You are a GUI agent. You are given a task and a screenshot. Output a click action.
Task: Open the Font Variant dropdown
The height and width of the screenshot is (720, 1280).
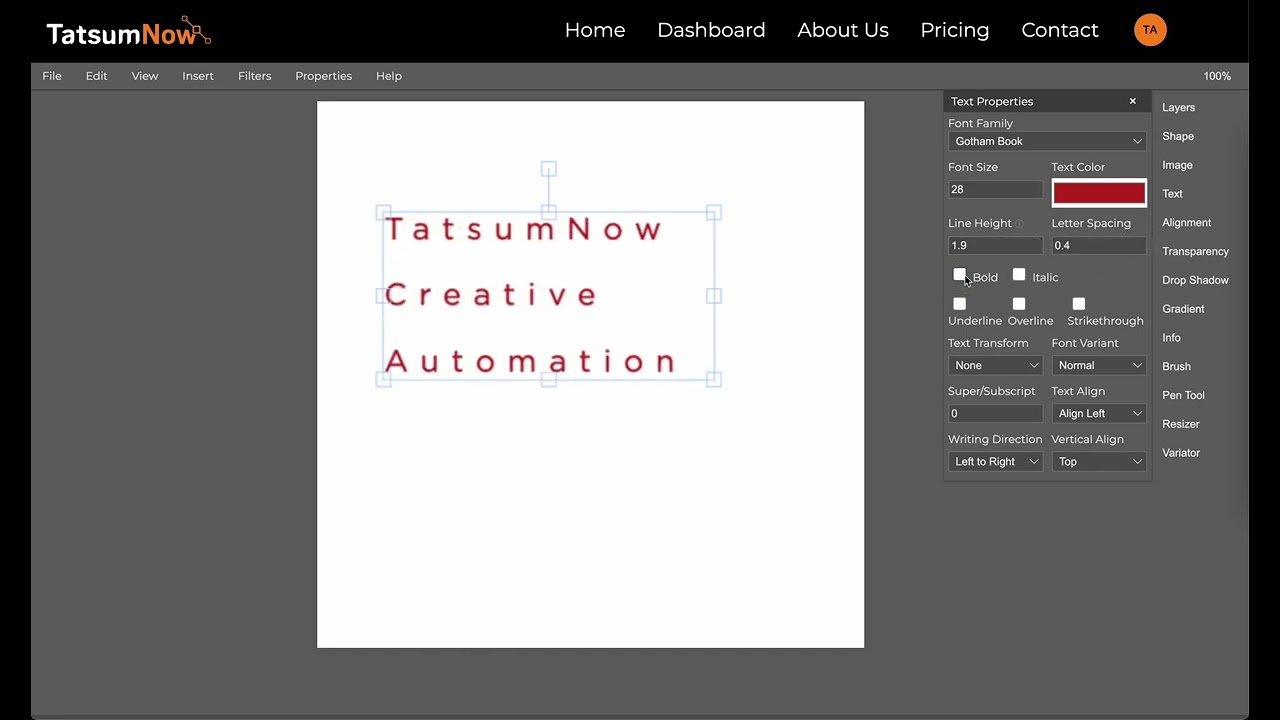tap(1099, 365)
